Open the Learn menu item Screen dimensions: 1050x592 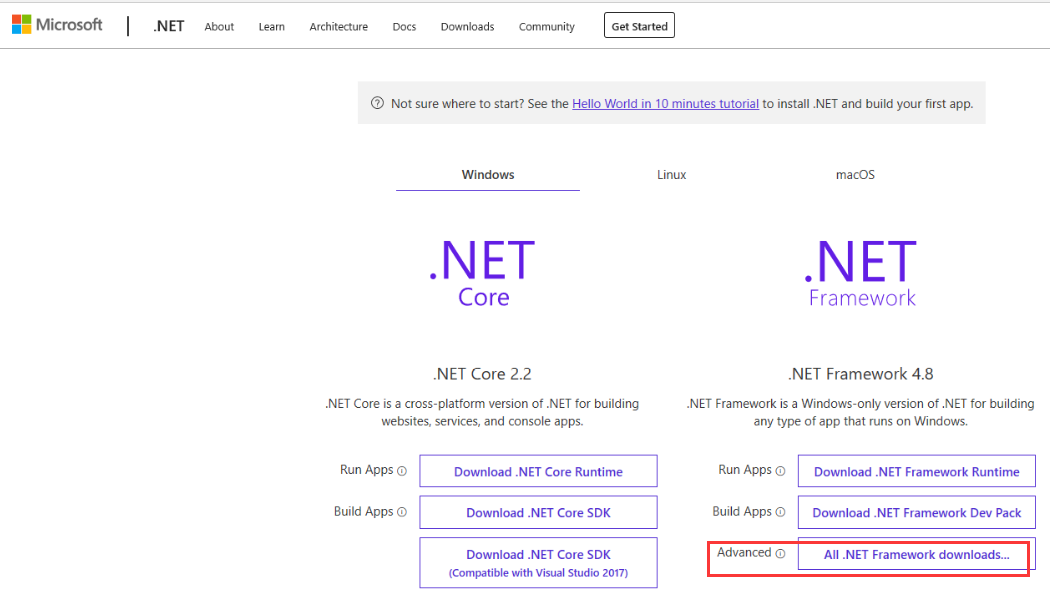[x=271, y=27]
